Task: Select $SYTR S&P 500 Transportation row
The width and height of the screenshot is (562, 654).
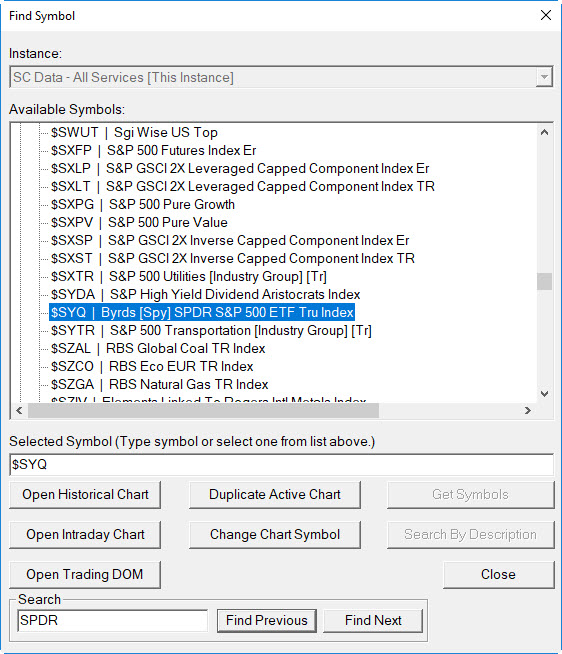Action: pyautogui.click(x=211, y=330)
